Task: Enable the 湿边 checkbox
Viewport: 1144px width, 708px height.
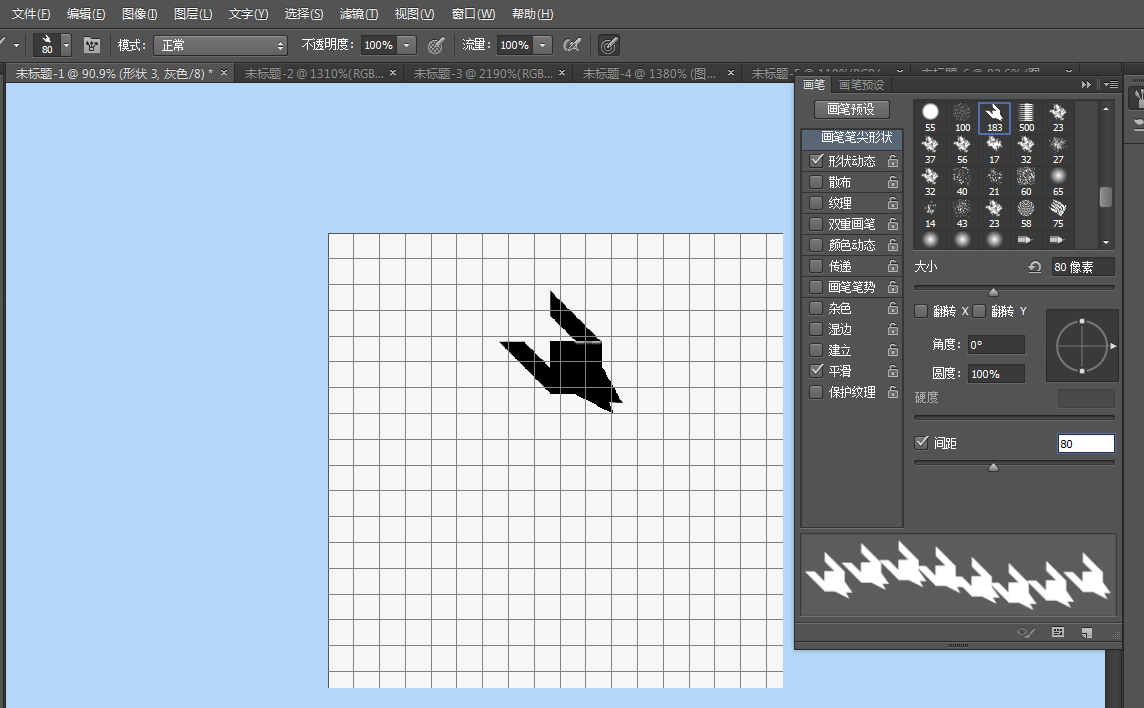Action: click(816, 329)
